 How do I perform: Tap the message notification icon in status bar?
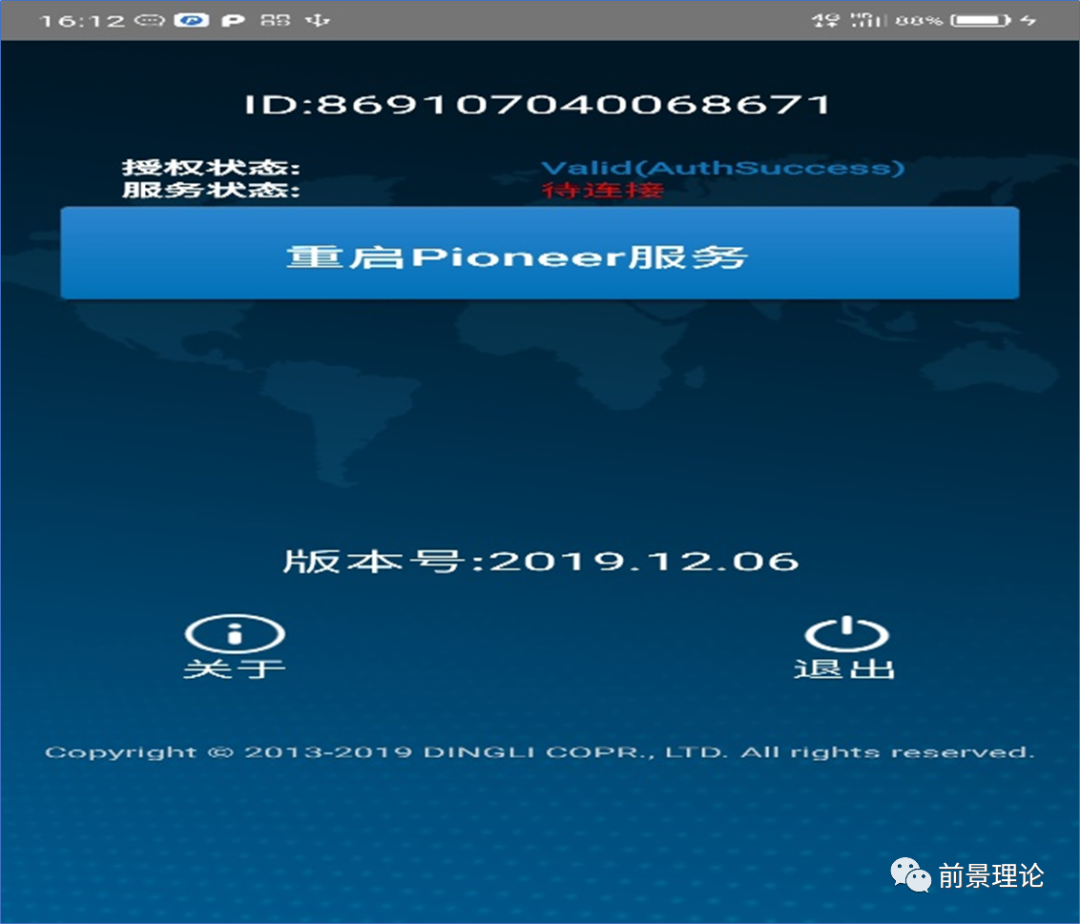[149, 20]
